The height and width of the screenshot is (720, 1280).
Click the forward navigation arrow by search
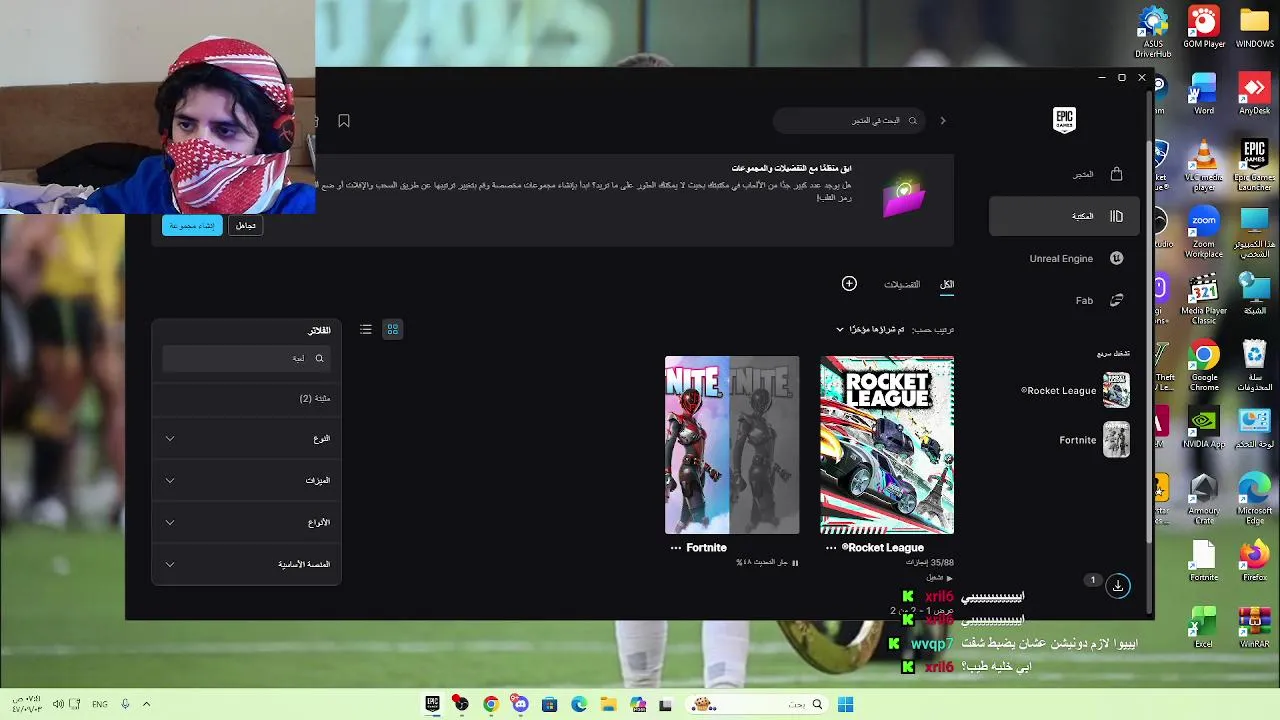[x=942, y=121]
